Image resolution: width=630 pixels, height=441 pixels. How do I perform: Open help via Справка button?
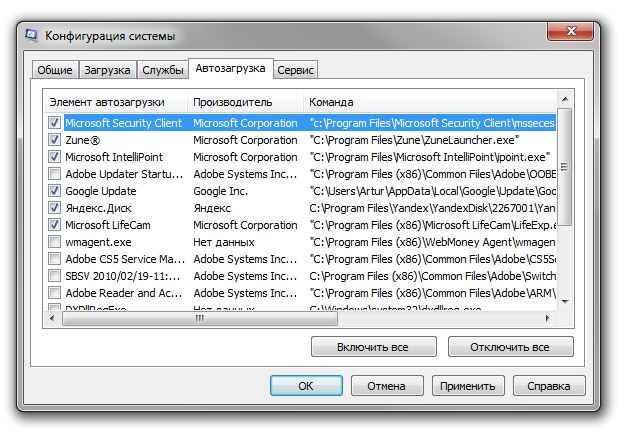pyautogui.click(x=549, y=386)
